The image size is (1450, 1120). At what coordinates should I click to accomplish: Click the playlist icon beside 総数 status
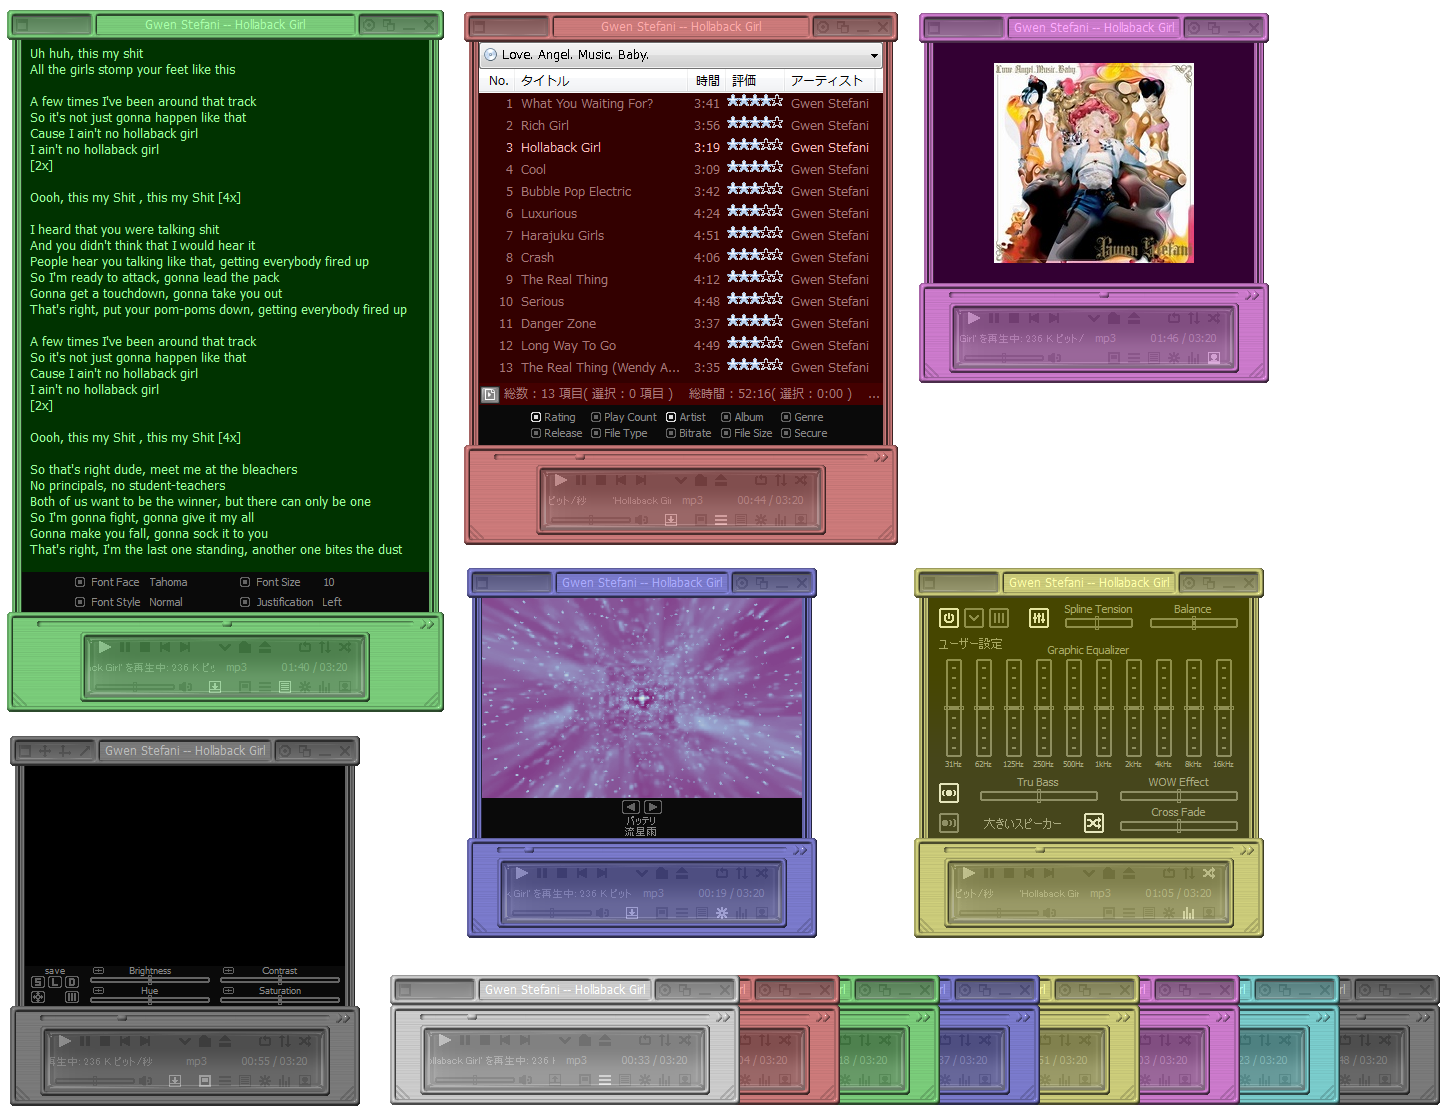point(490,394)
